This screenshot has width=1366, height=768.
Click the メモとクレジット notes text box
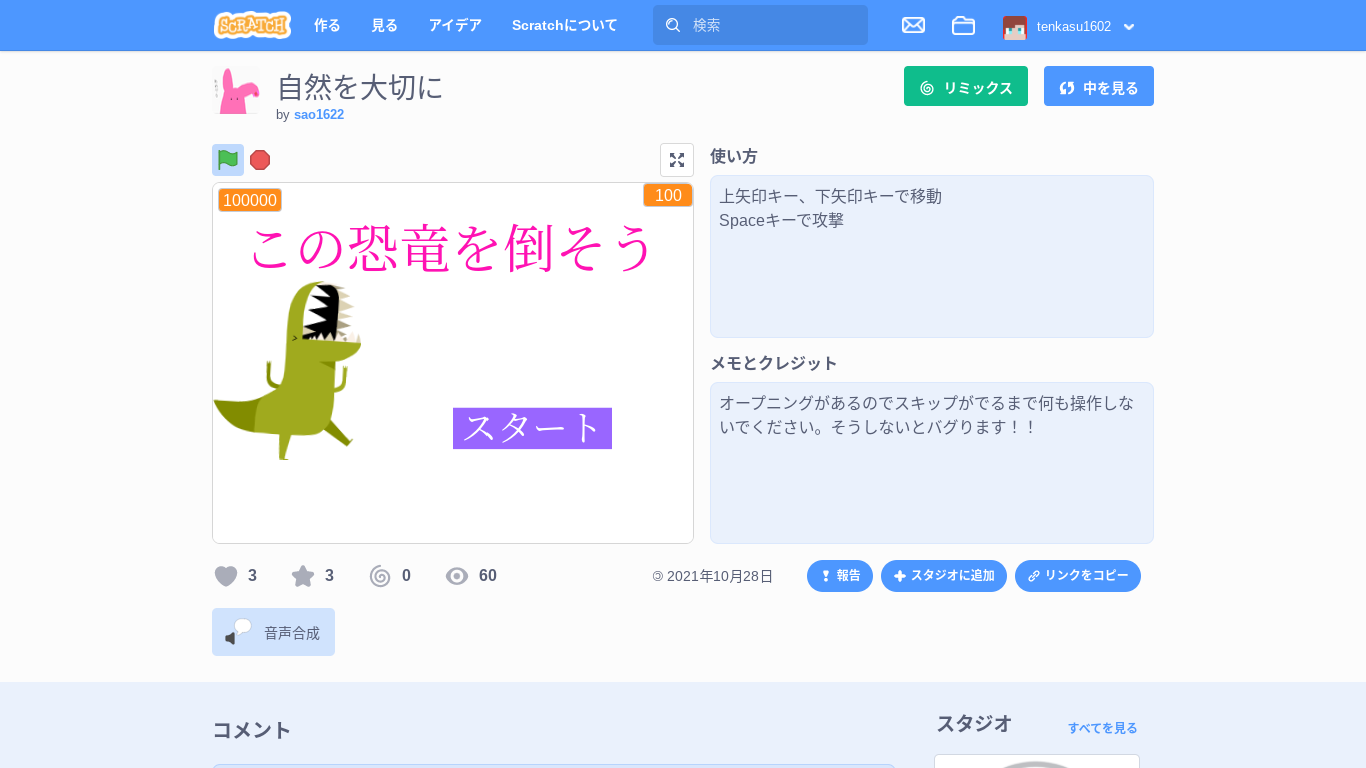tap(932, 463)
